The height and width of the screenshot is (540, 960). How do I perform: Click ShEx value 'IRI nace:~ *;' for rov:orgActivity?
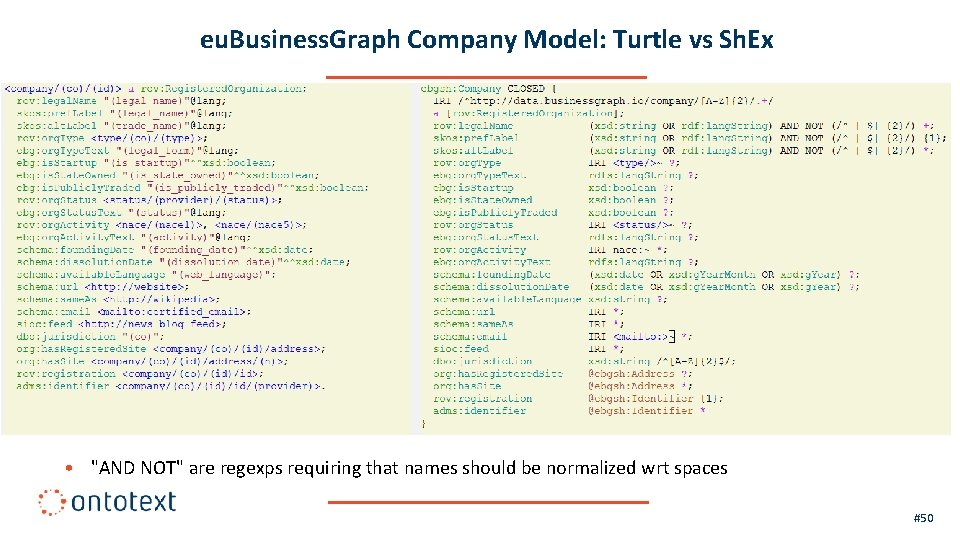pos(628,250)
